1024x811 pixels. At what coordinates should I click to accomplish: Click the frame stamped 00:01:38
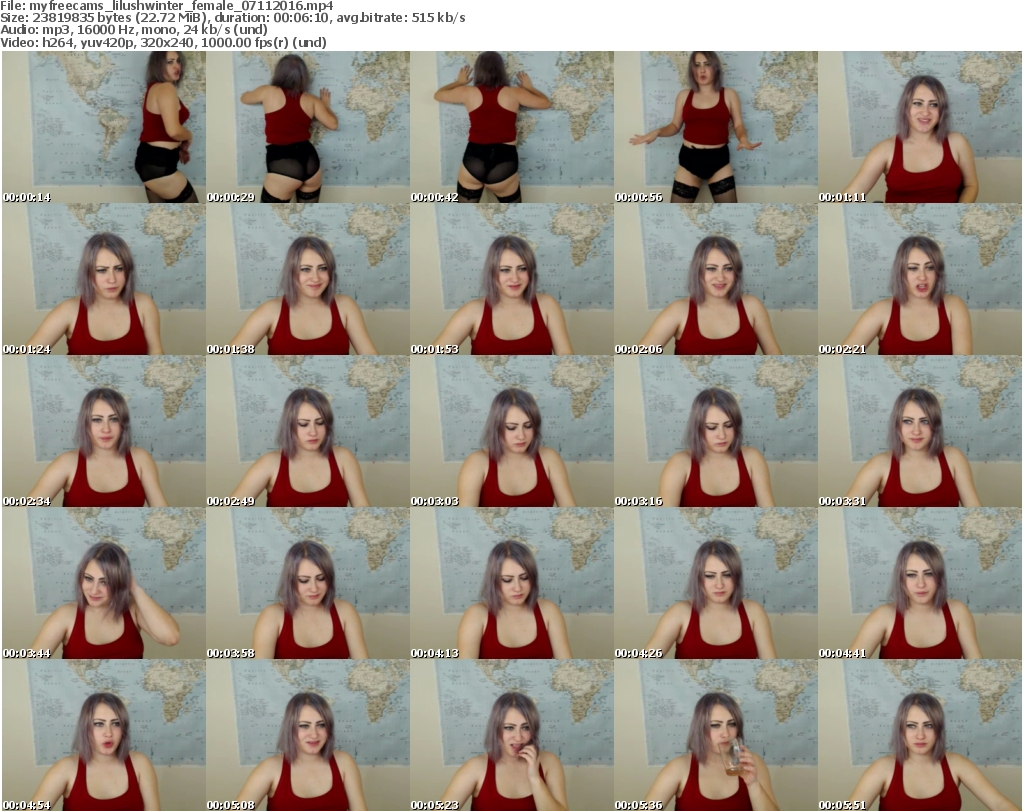tap(308, 279)
